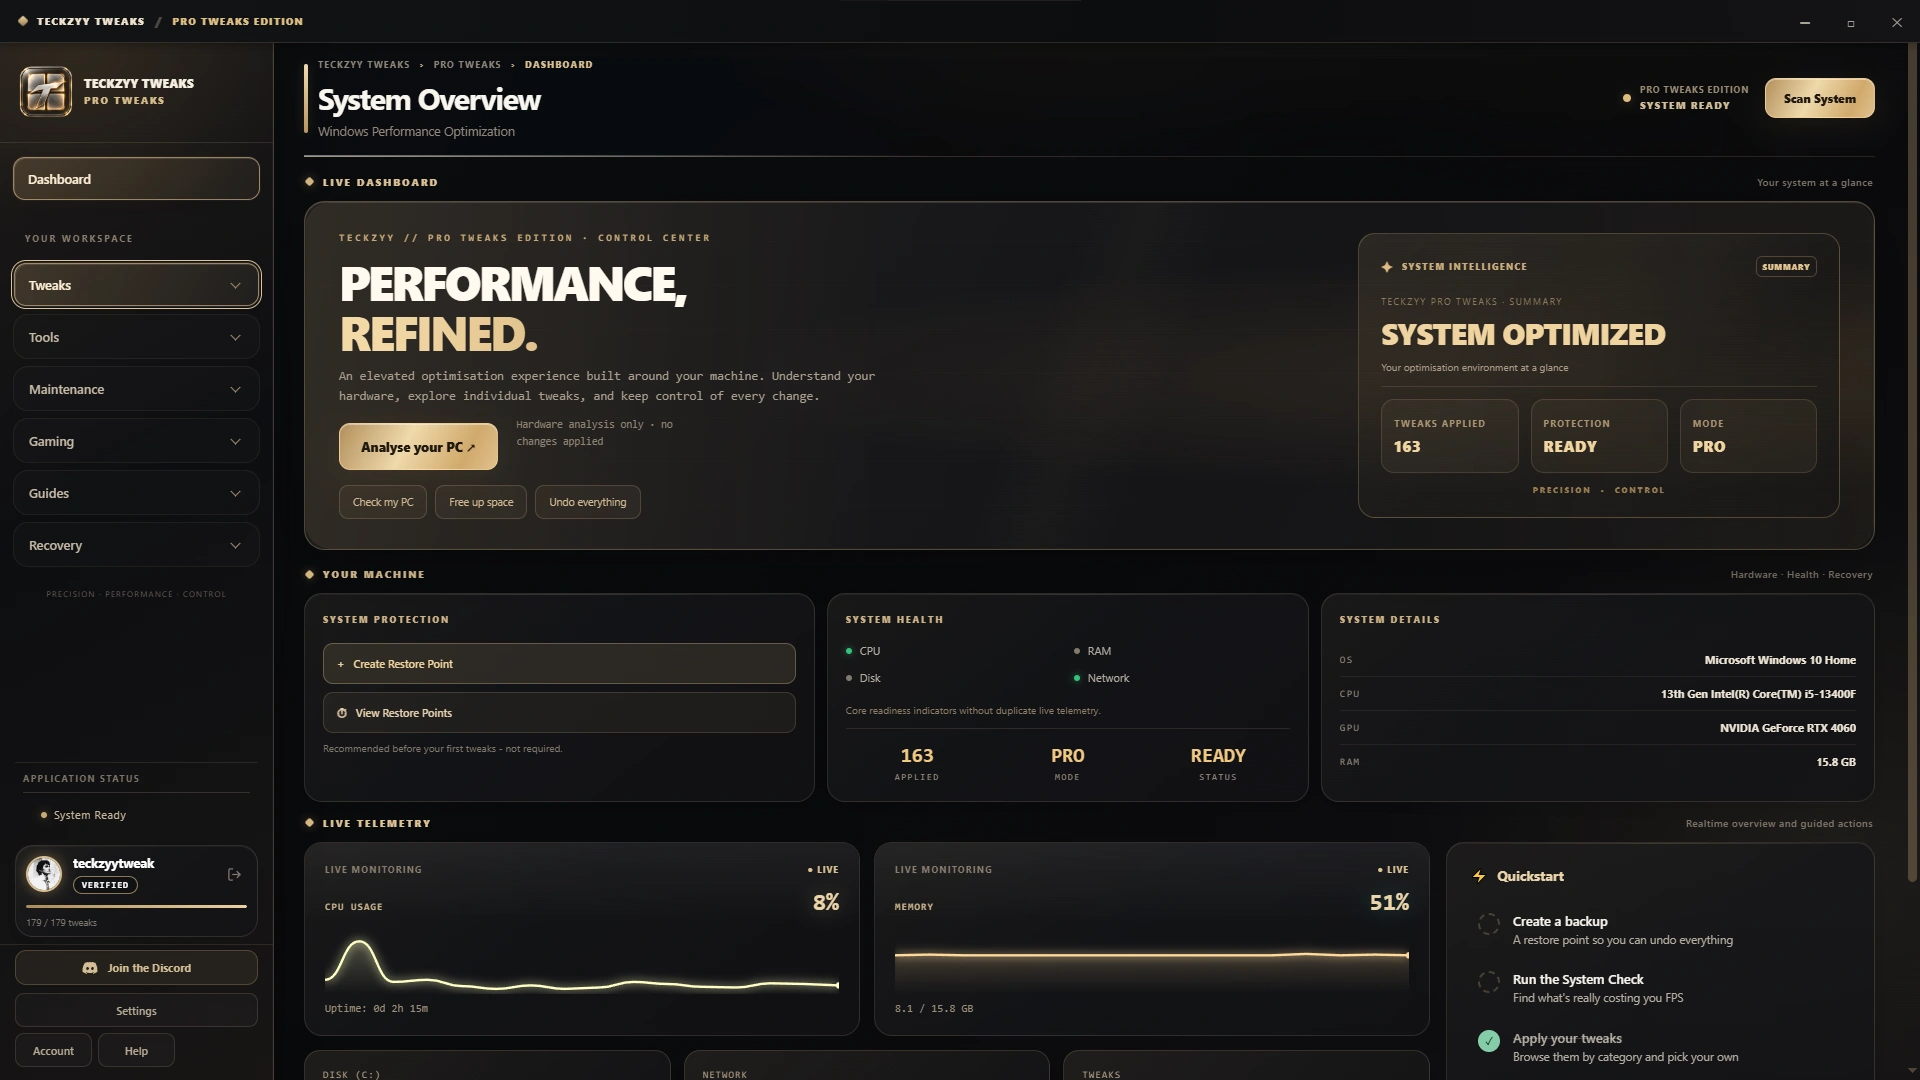The width and height of the screenshot is (1920, 1080).
Task: Click the clock icon in View Restore Points
Action: tap(342, 714)
